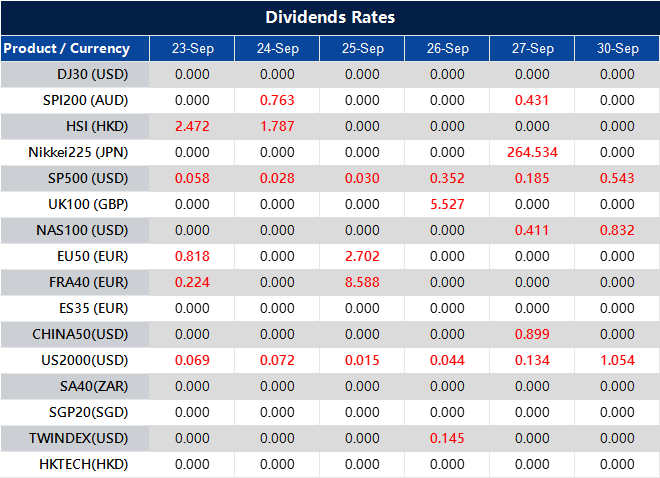Image resolution: width=660 pixels, height=478 pixels.
Task: Click the 2.702 value in EU50 row
Action: pyautogui.click(x=362, y=256)
